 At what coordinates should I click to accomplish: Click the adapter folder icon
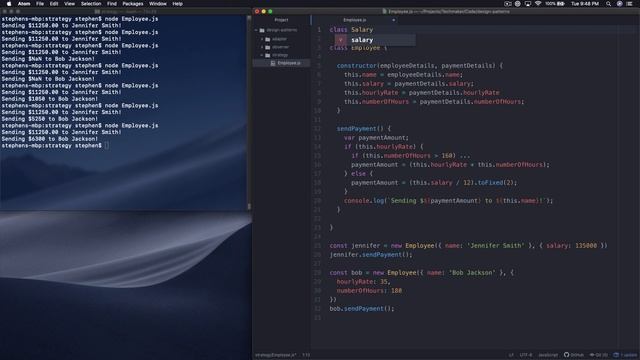[x=268, y=39]
